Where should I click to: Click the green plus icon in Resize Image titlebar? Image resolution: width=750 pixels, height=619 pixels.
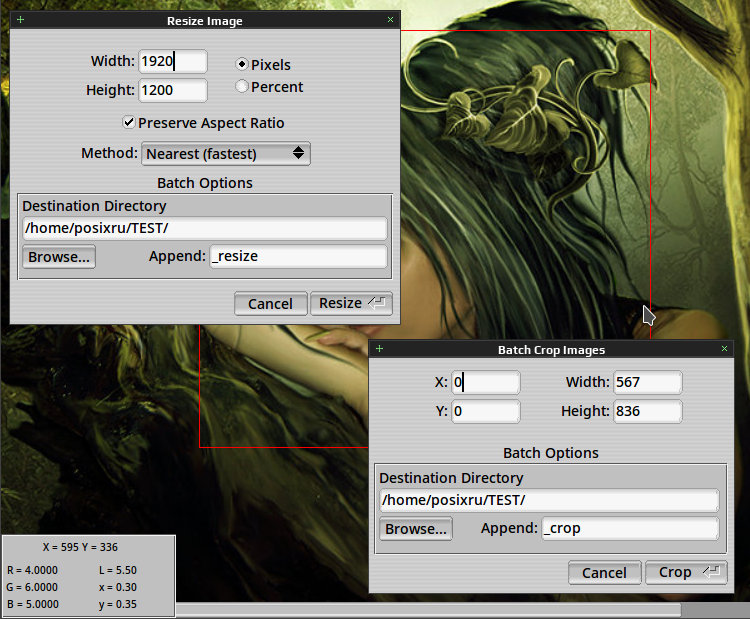click(20, 20)
